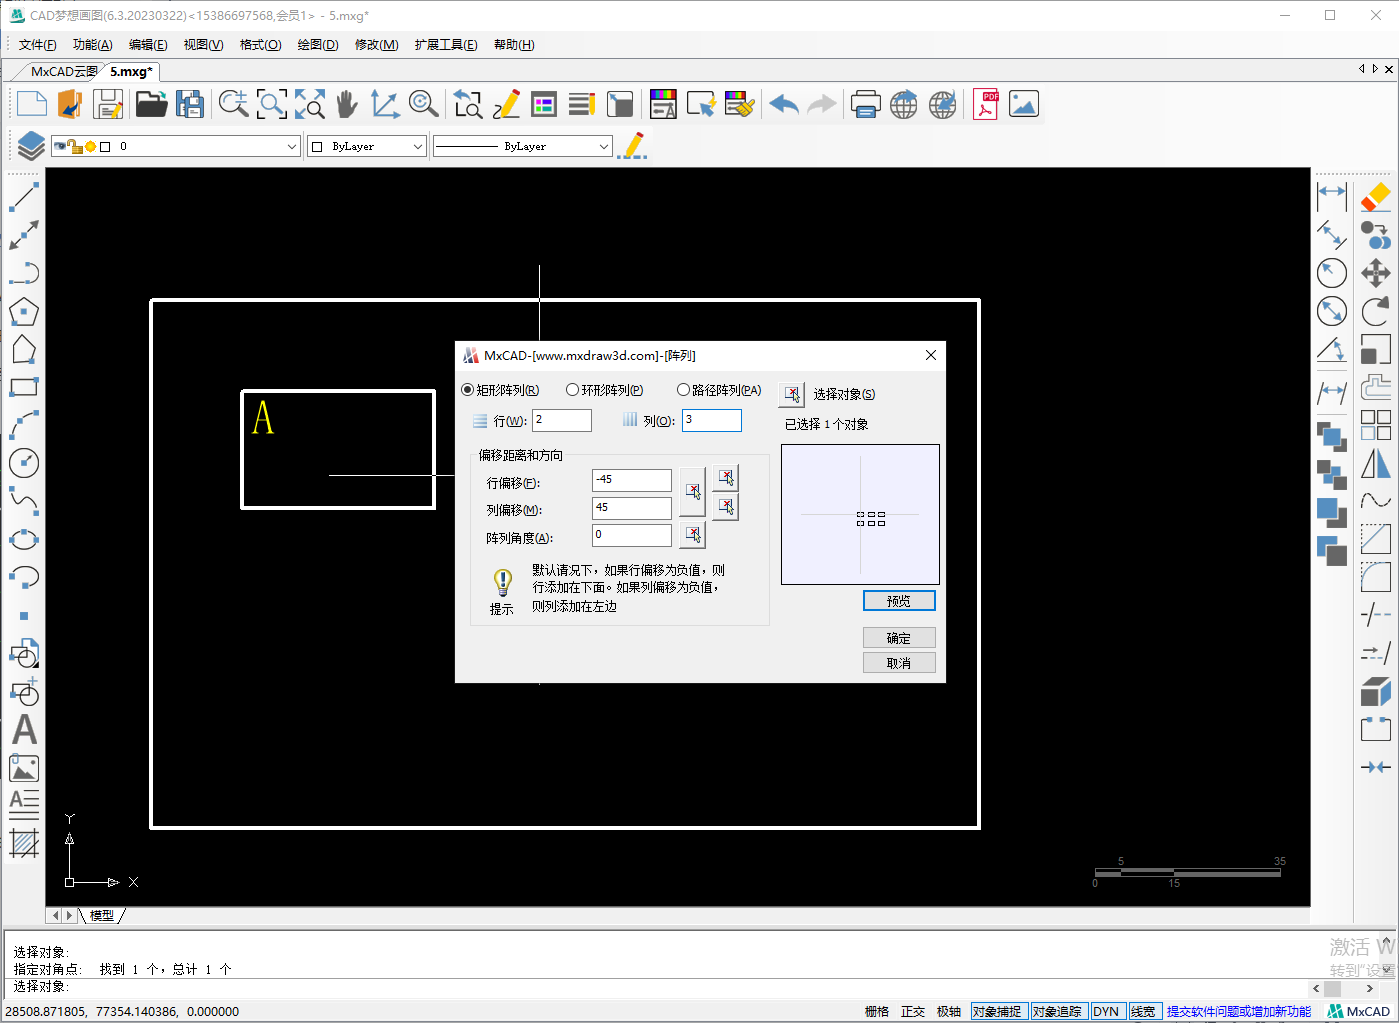Click the column offset input field
This screenshot has width=1399, height=1023.
632,508
